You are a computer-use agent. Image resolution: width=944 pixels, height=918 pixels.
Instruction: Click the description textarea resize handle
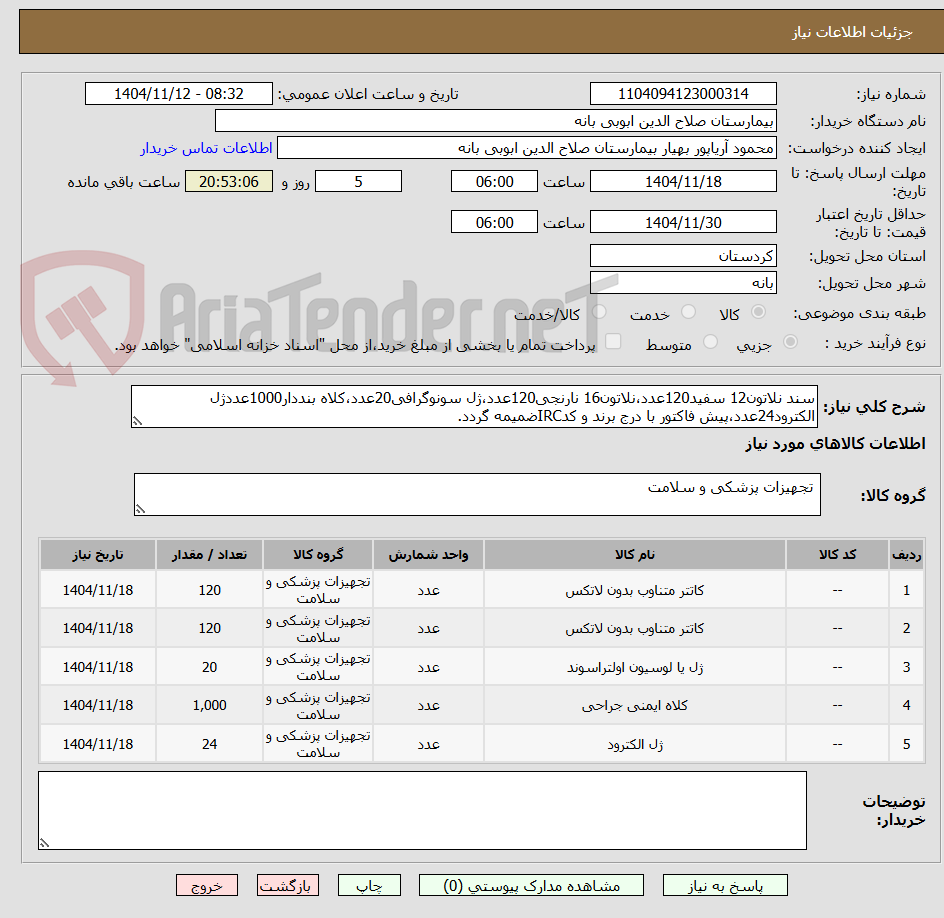(137, 421)
